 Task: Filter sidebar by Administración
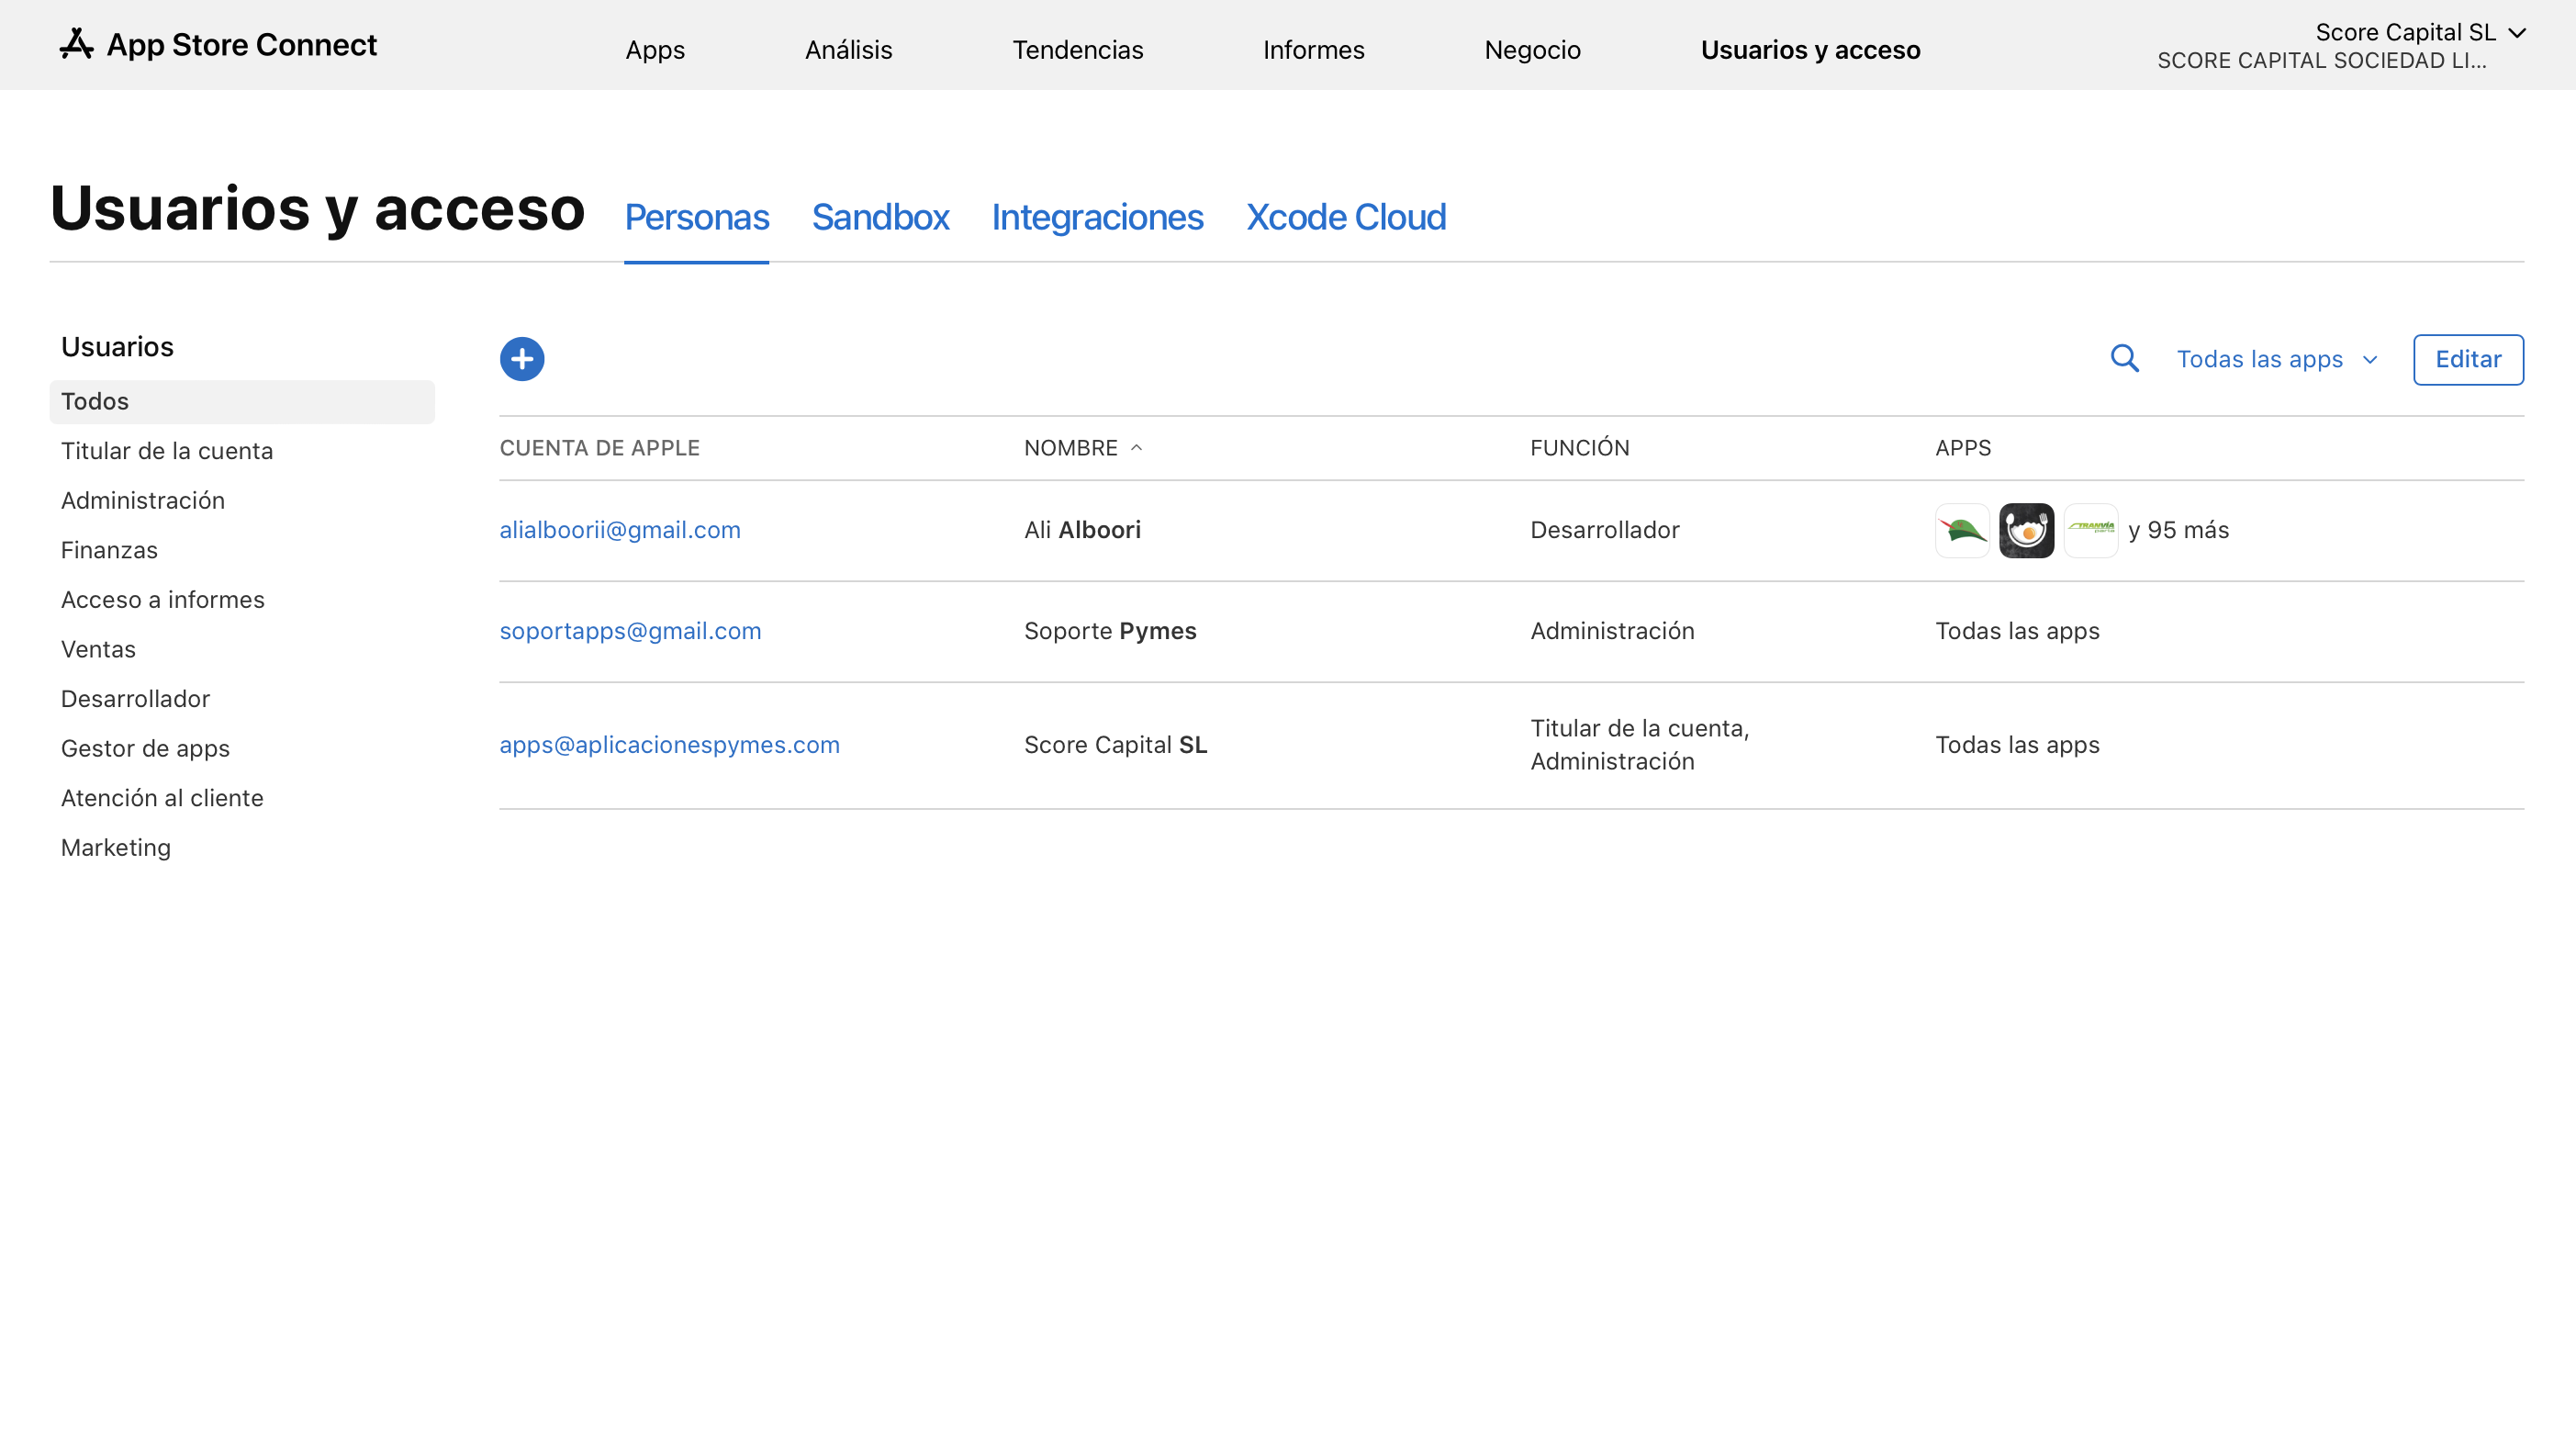pyautogui.click(x=143, y=500)
